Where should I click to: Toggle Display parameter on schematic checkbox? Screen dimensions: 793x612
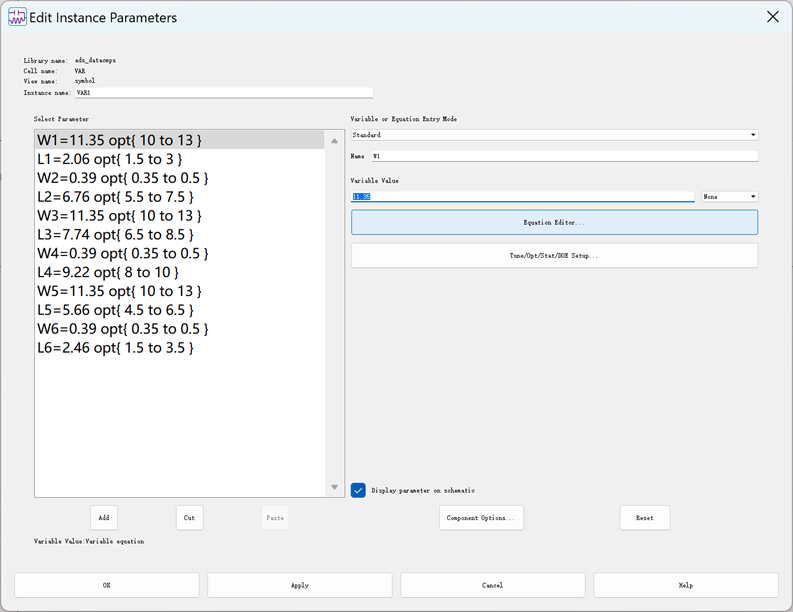pos(358,490)
